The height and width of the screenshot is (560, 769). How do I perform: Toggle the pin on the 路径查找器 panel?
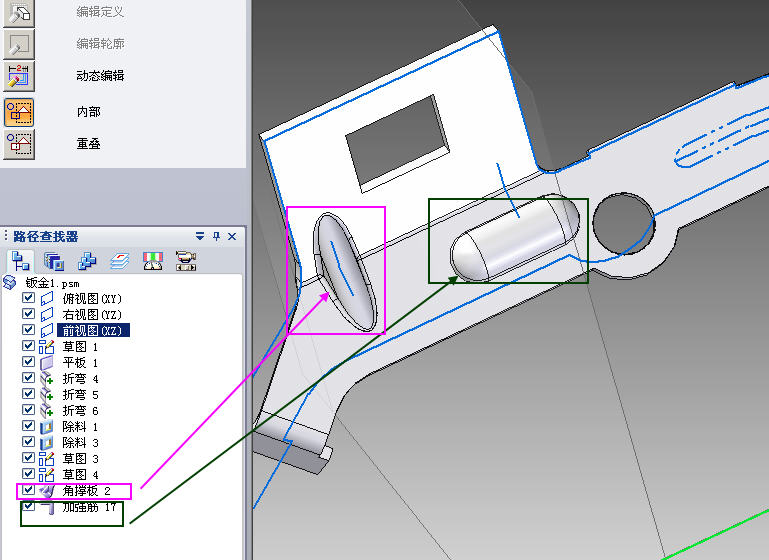[x=216, y=236]
